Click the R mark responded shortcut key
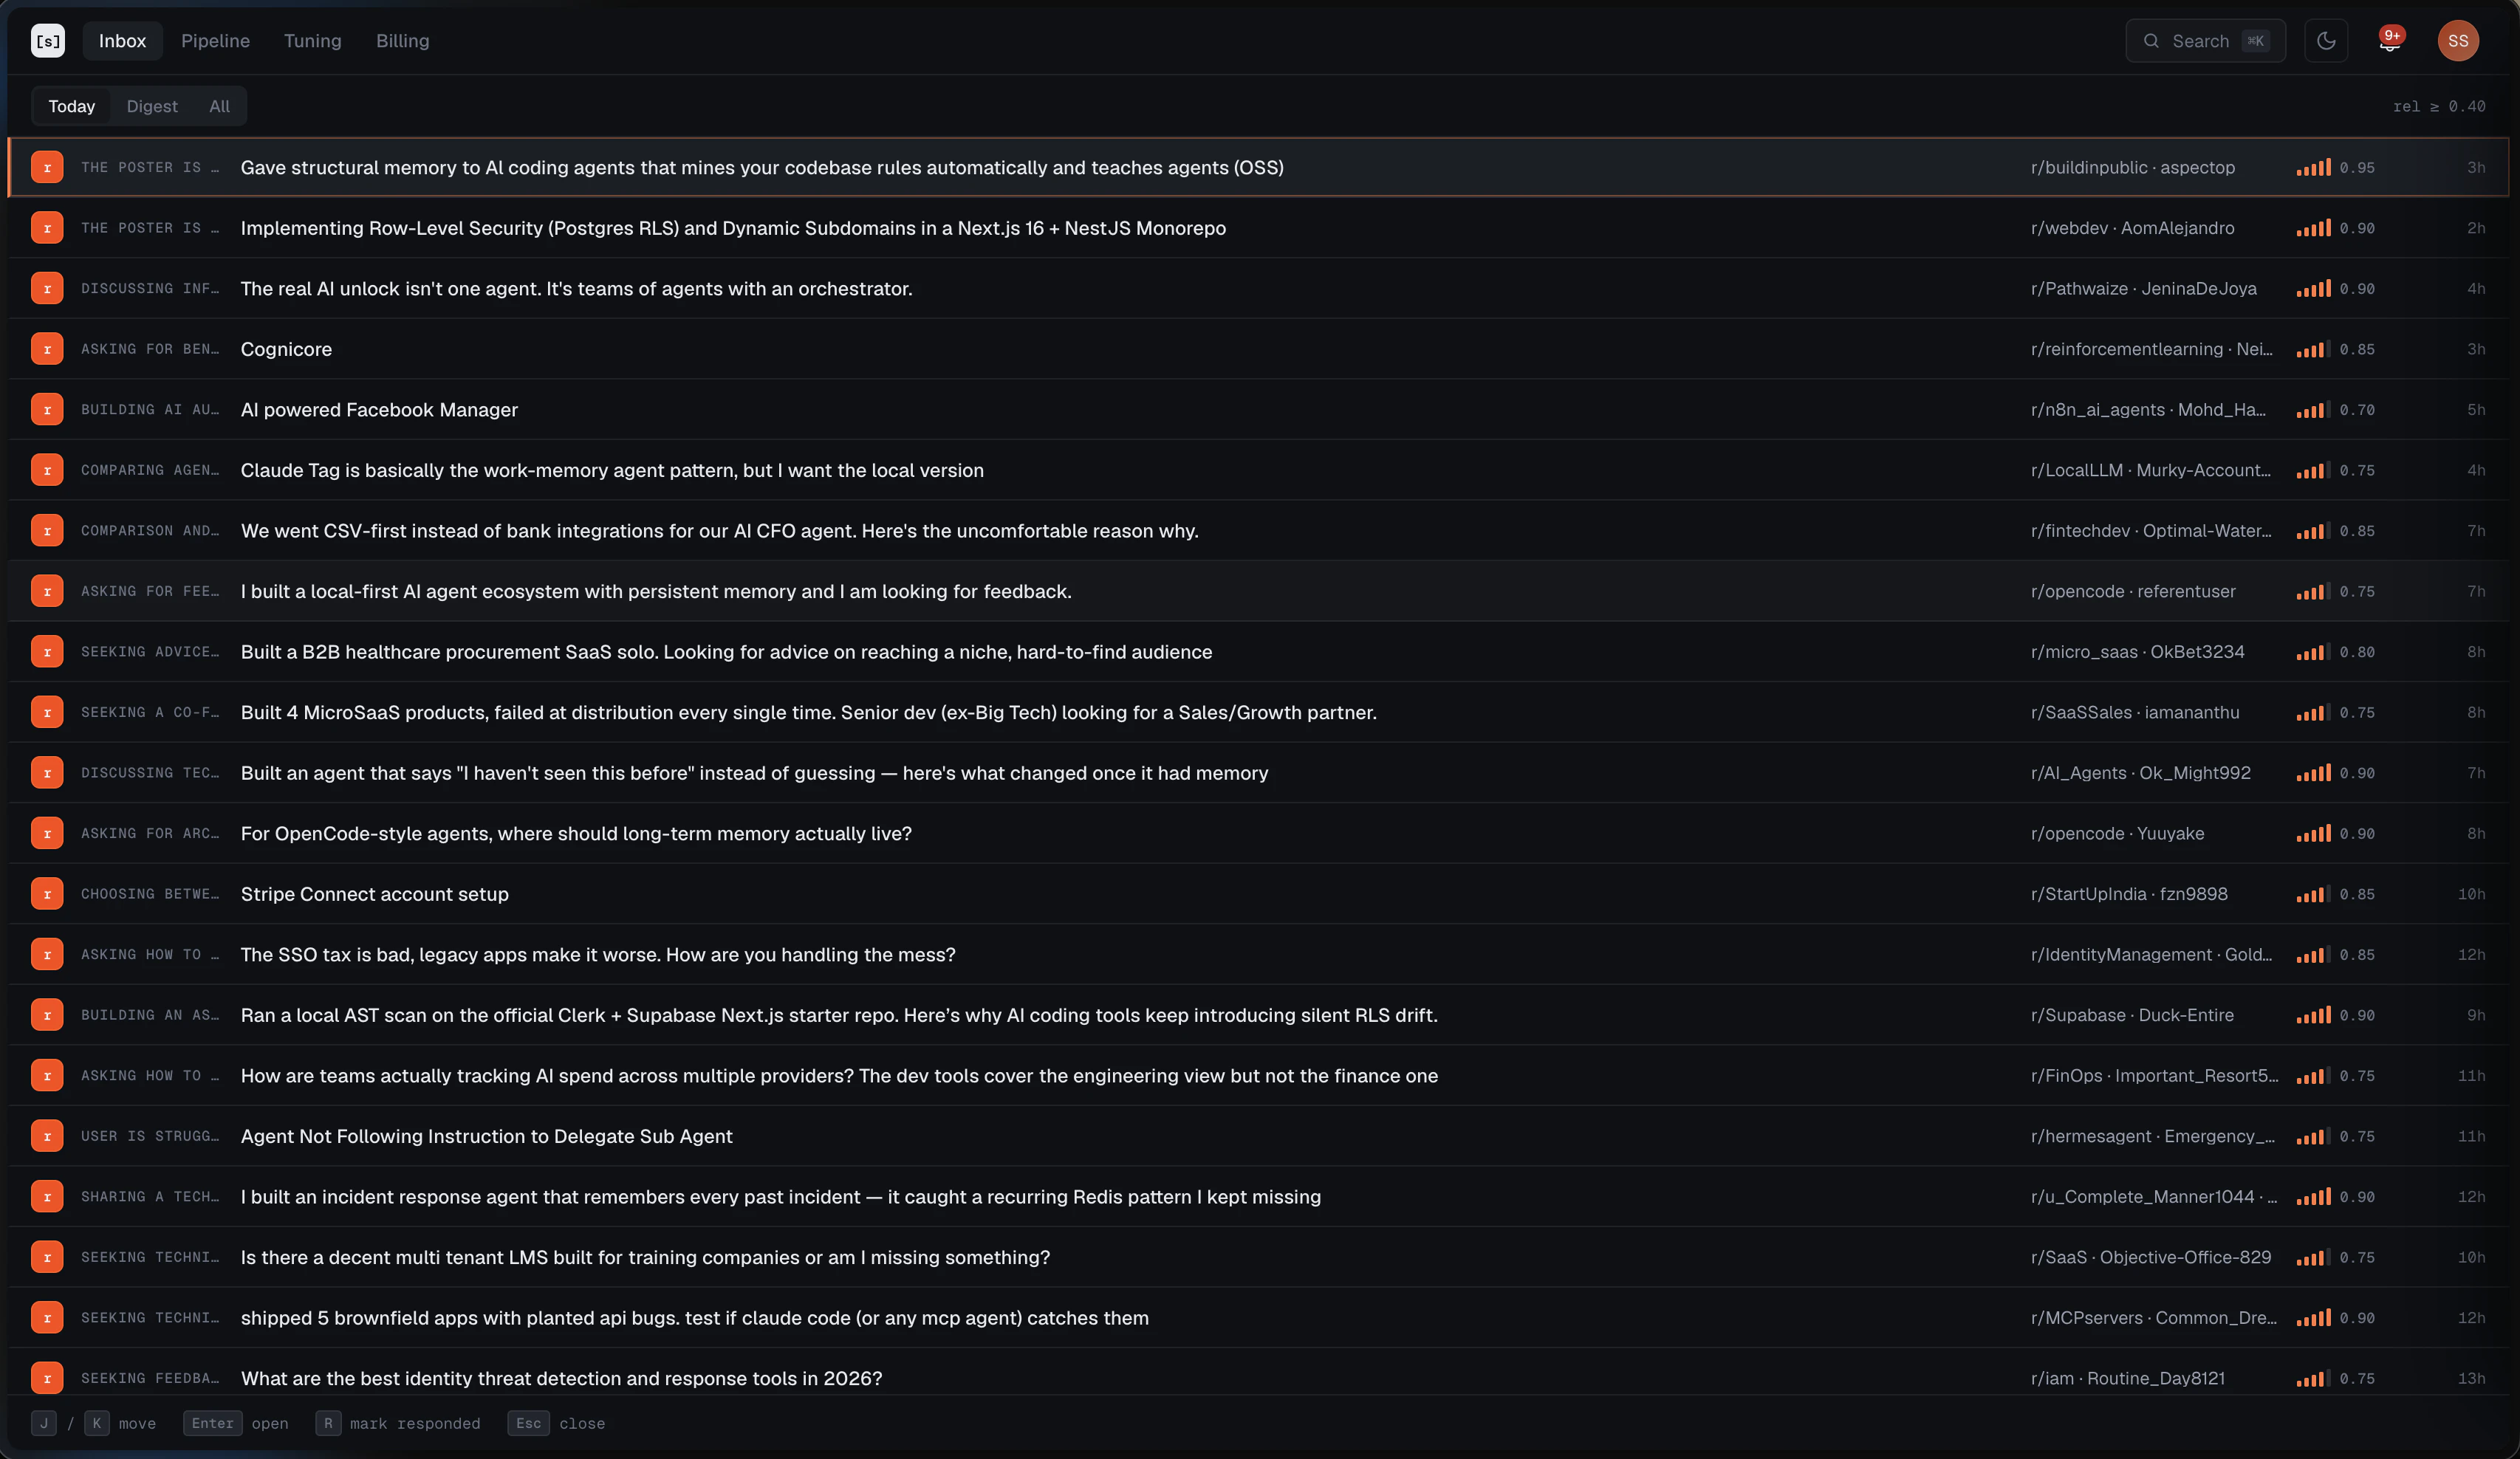Image resolution: width=2520 pixels, height=1459 pixels. click(328, 1423)
